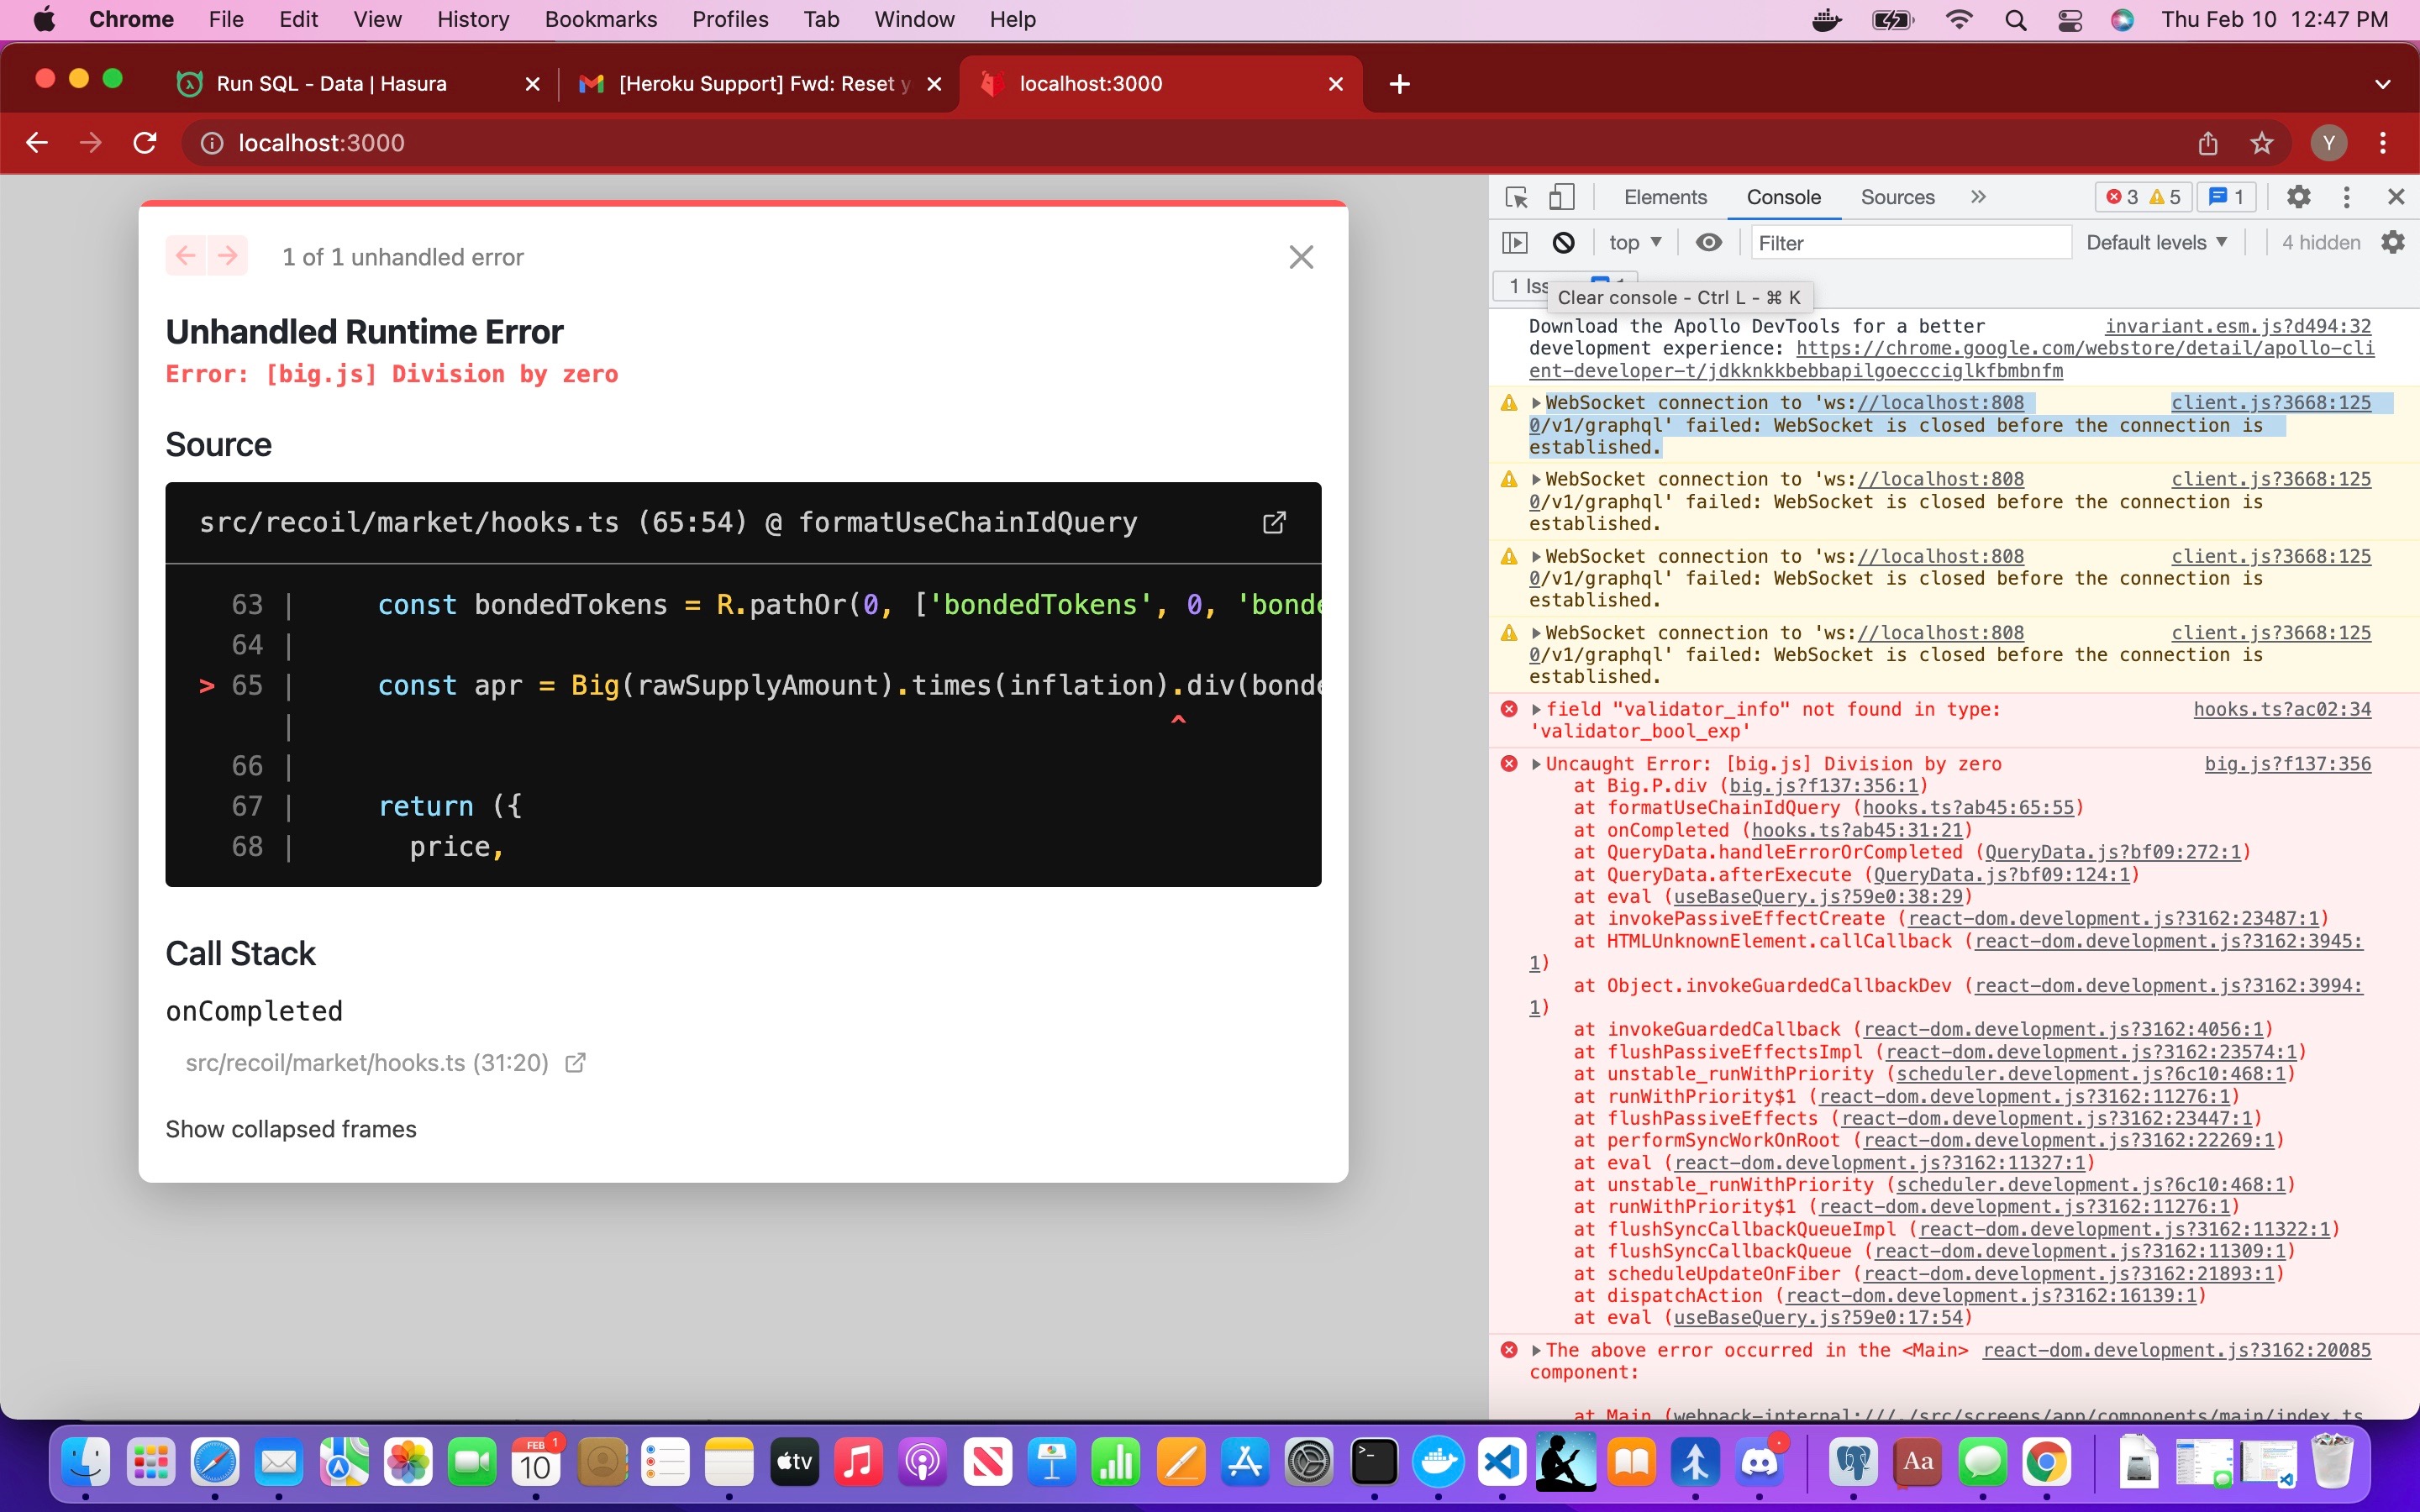Open hooks.ts in editor via external link icon
Screen dimensions: 2420x1512
1274,522
